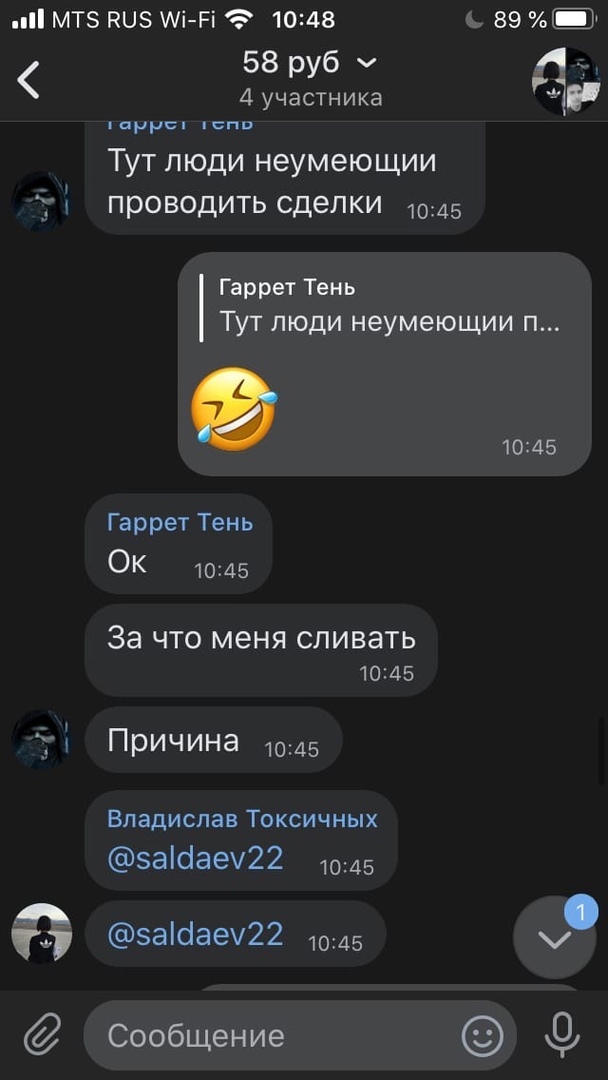Tap masked avatar beside 'проводить сделки' message
The width and height of the screenshot is (608, 1080).
pos(41,200)
